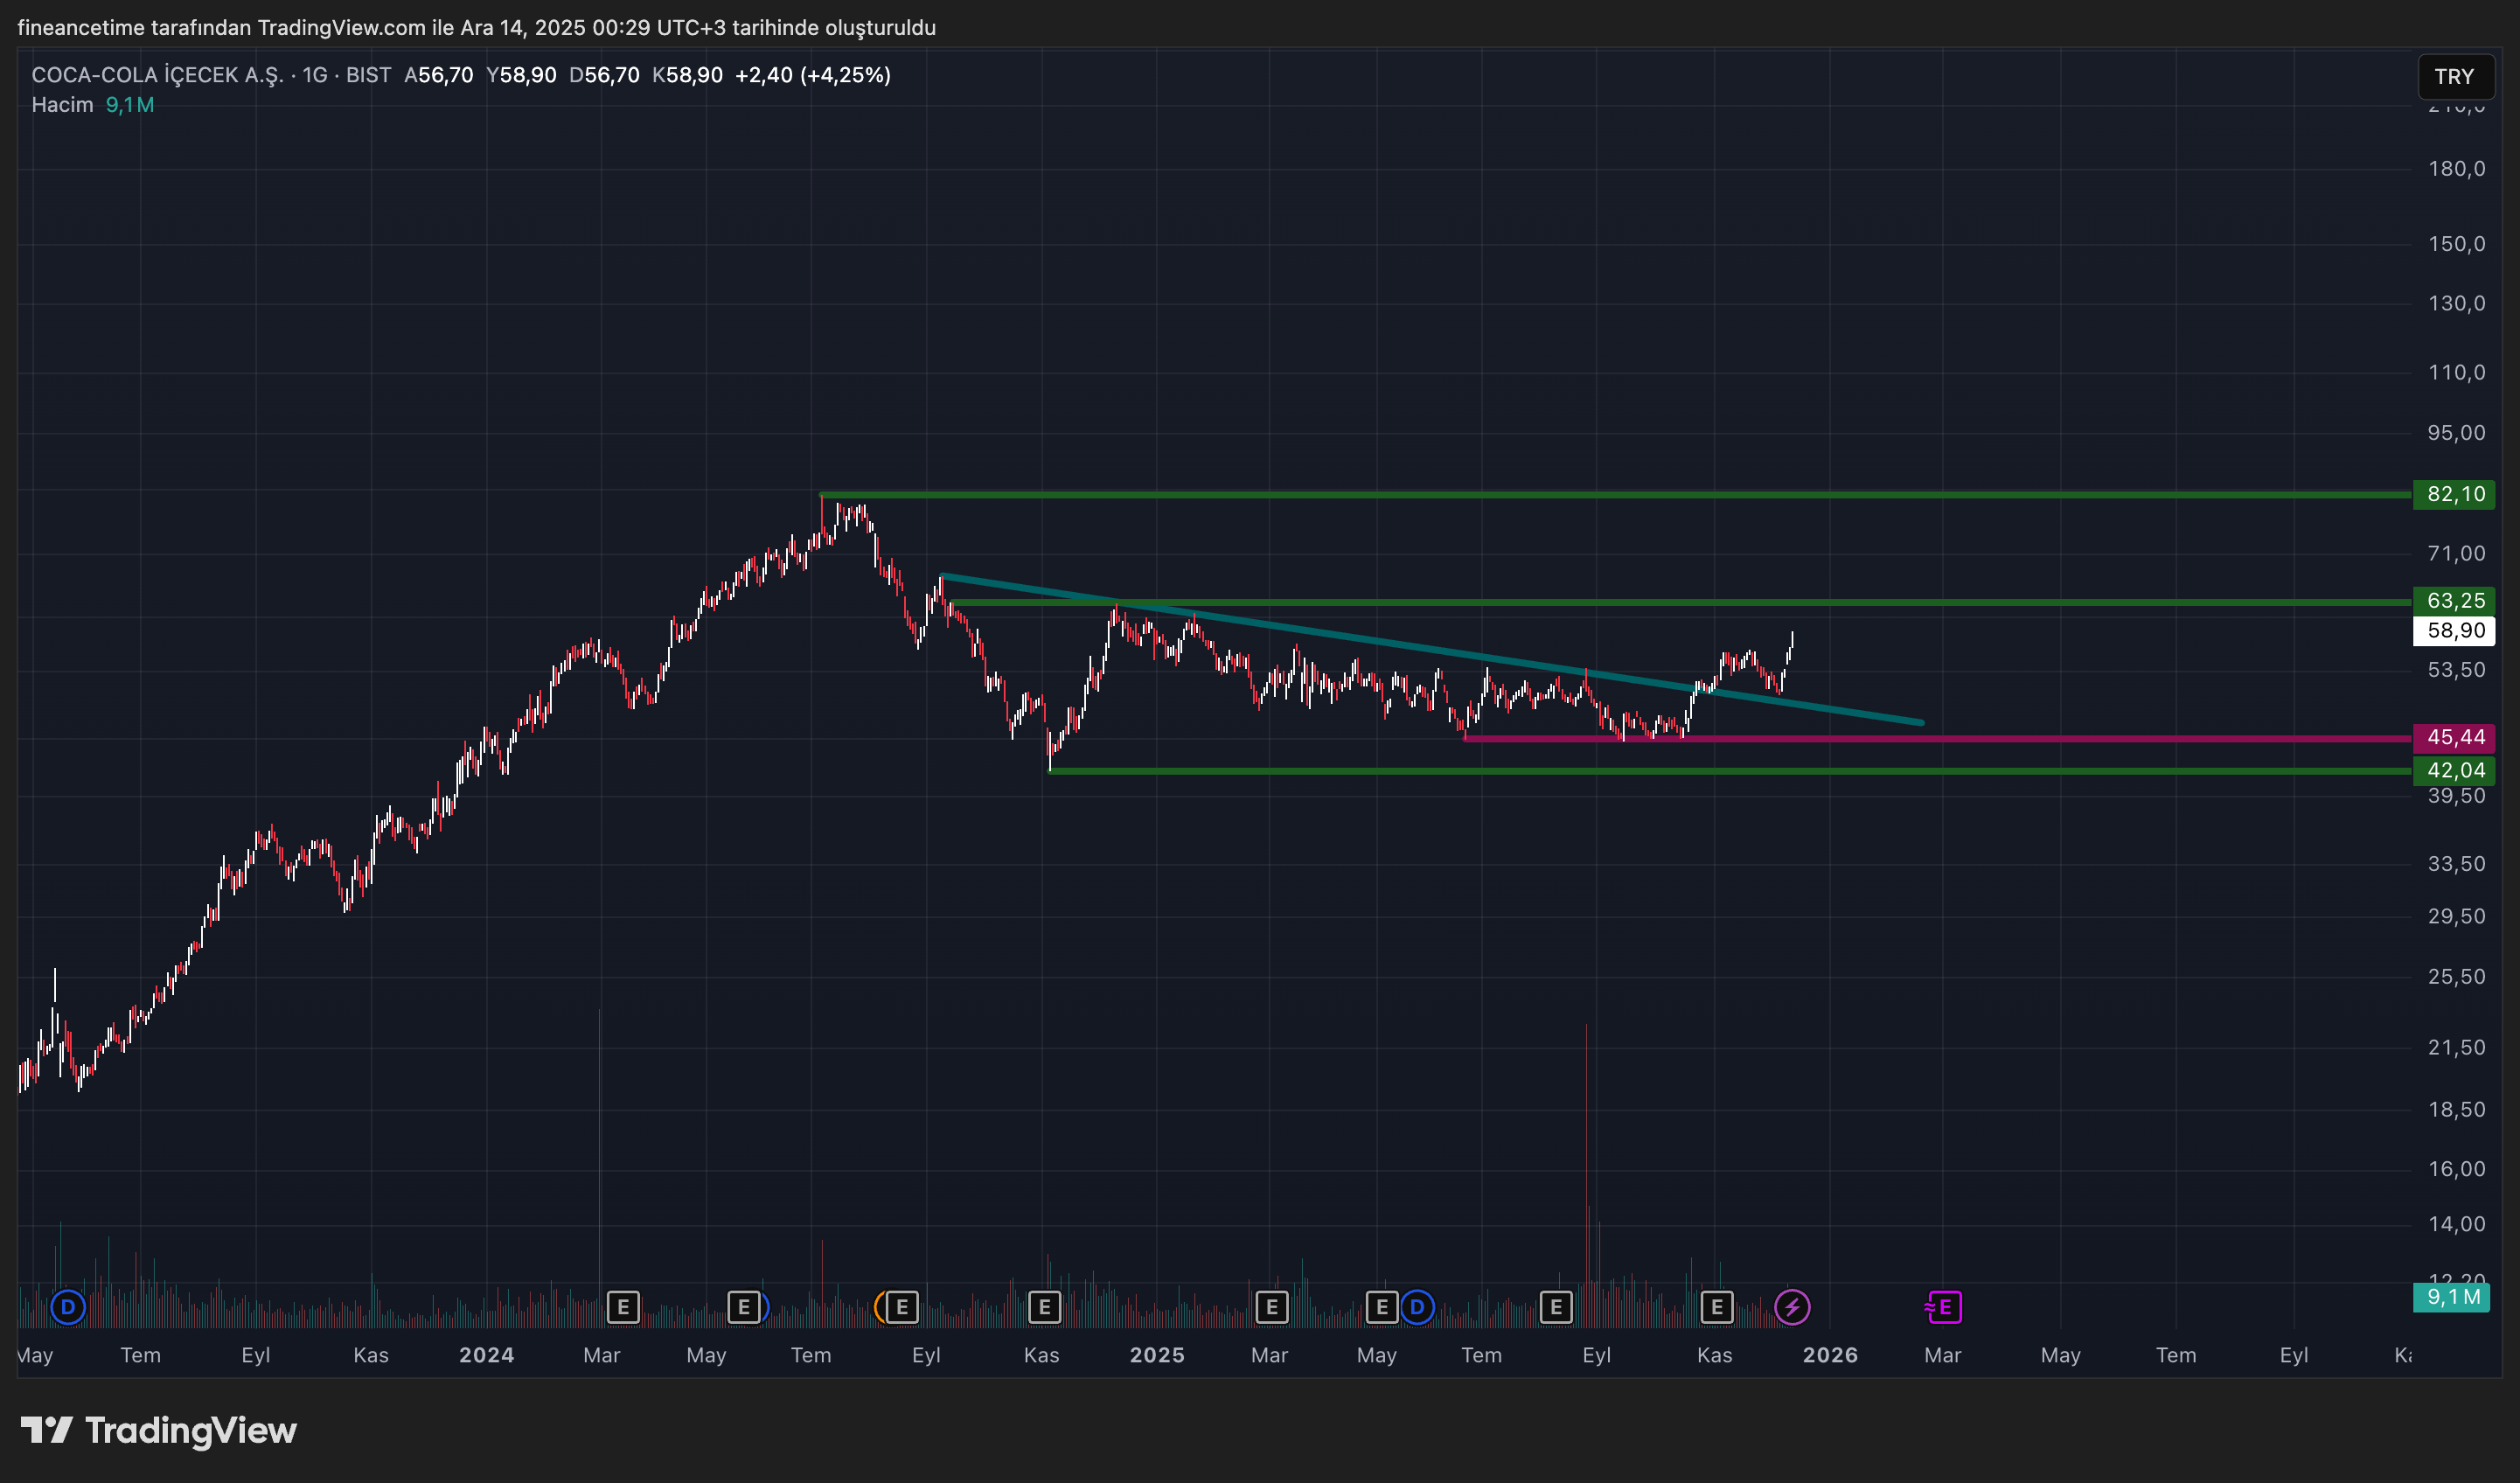Screen dimensions: 2520x1483
Task: Click the purple lightning bolt event marker
Action: point(1791,1307)
